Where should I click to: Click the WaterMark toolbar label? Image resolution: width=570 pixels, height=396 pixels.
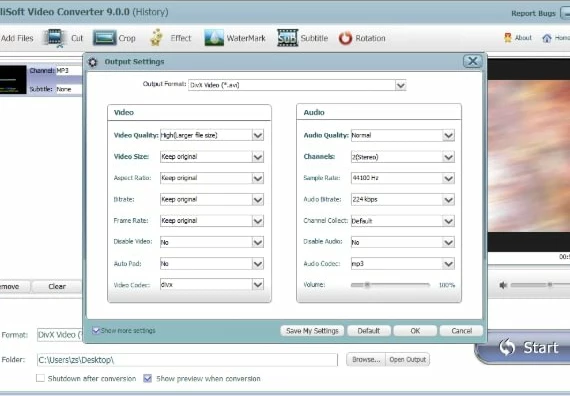pyautogui.click(x=246, y=38)
